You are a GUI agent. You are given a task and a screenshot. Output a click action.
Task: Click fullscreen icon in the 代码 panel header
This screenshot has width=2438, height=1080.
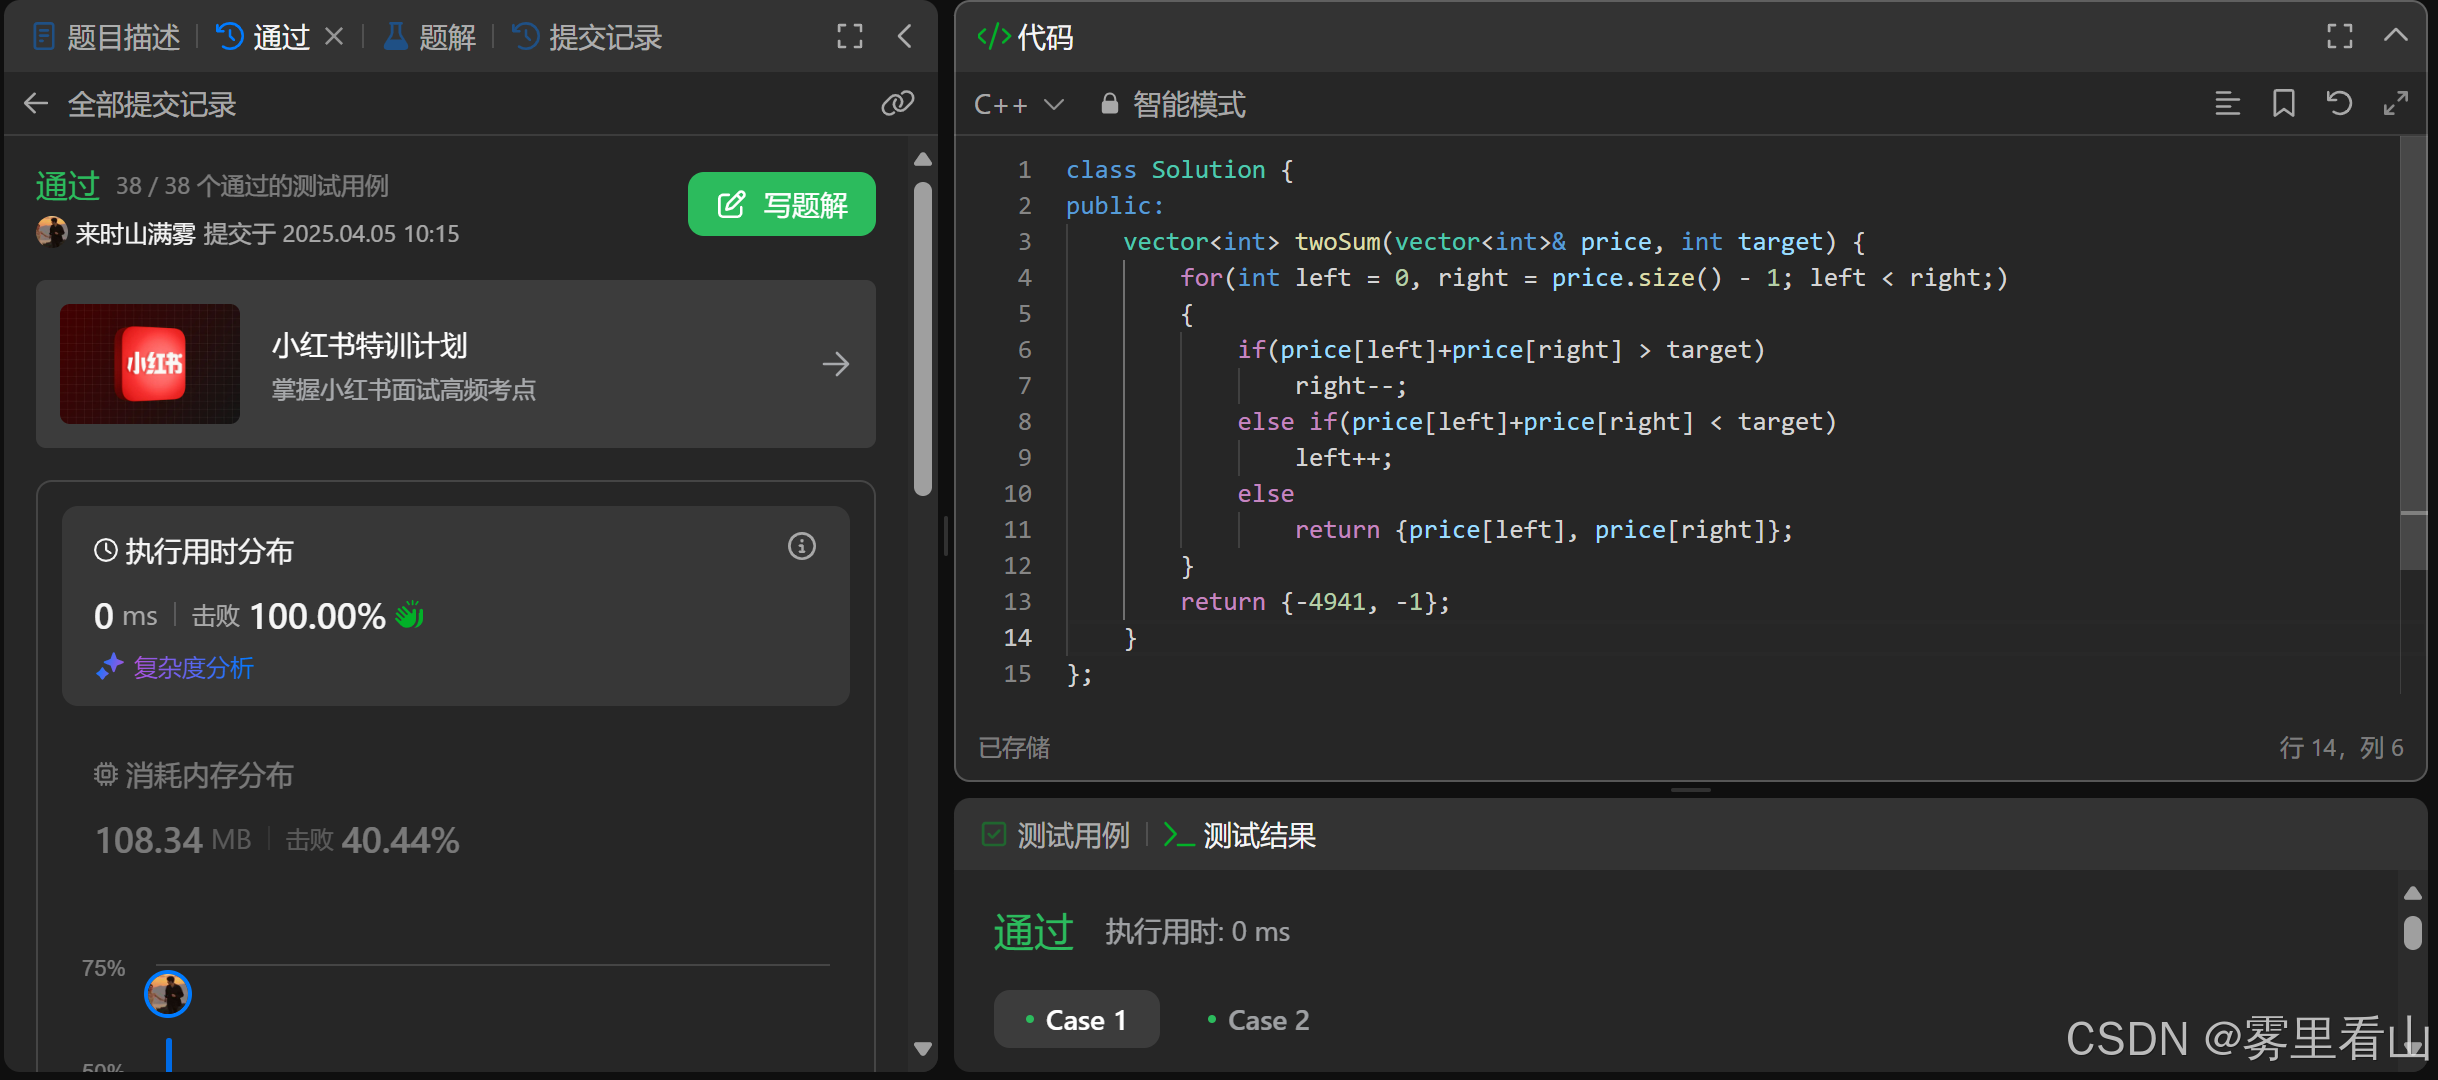click(x=2340, y=37)
